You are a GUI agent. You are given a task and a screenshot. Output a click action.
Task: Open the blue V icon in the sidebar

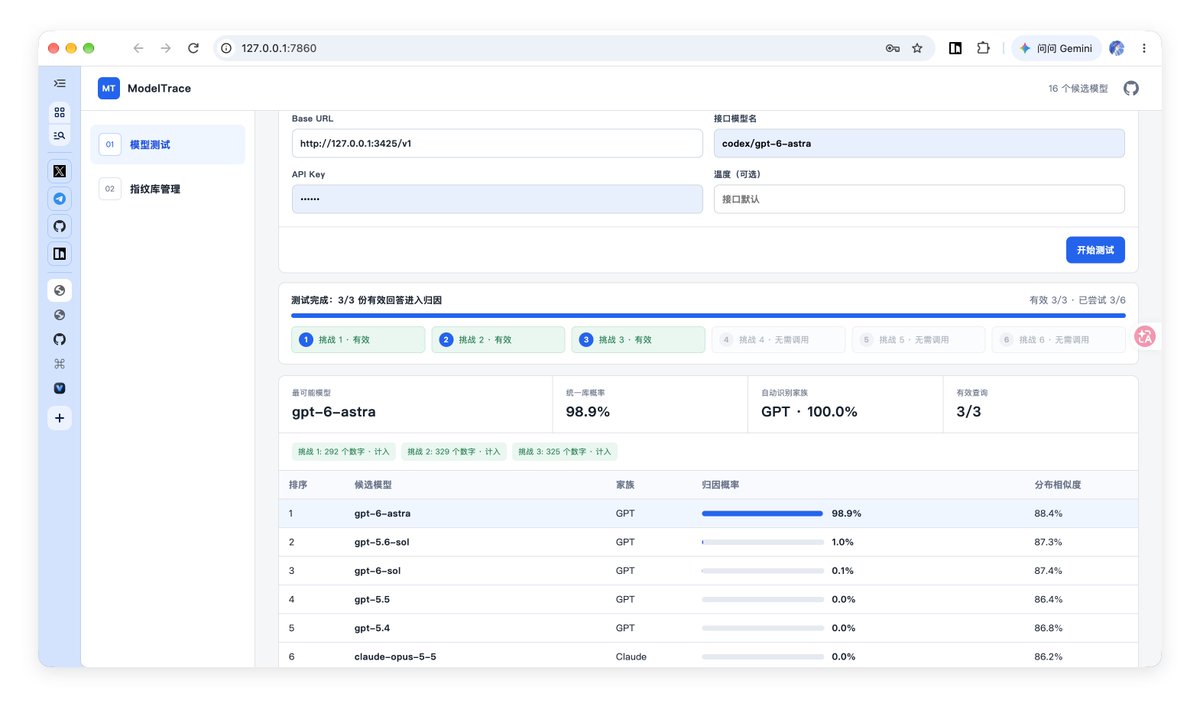(x=60, y=388)
